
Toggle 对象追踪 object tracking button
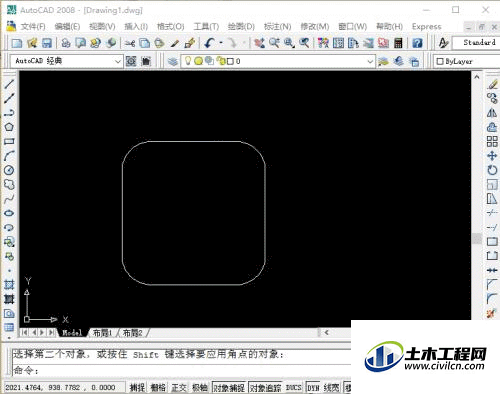click(265, 388)
